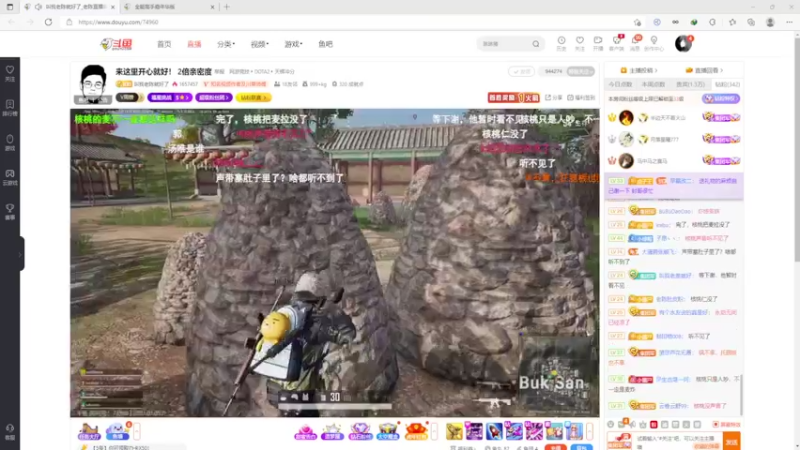Click the red envelope activity icon

point(416,432)
